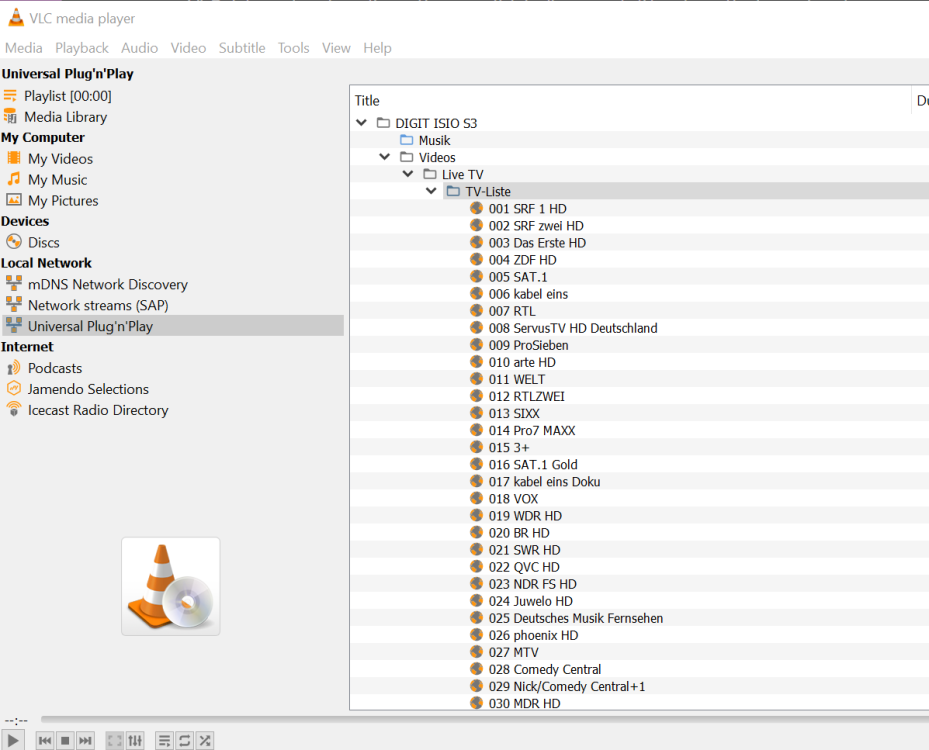Select channel 016 SAT.1 Gold
Viewport: 929px width, 750px height.
(533, 464)
